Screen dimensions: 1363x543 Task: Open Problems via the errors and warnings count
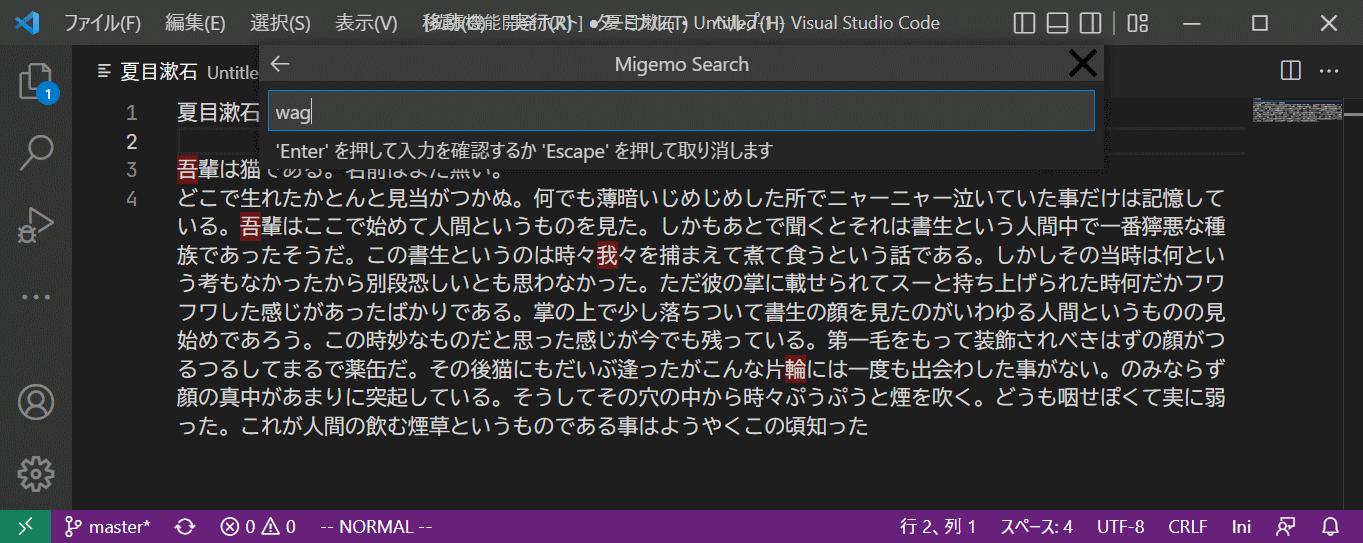[x=258, y=526]
